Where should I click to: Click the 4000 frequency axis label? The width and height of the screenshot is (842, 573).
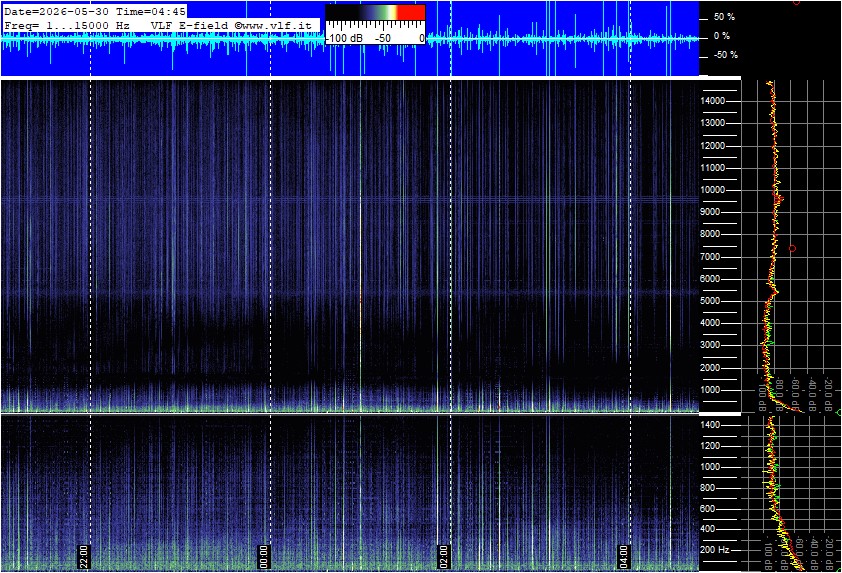[x=710, y=323]
